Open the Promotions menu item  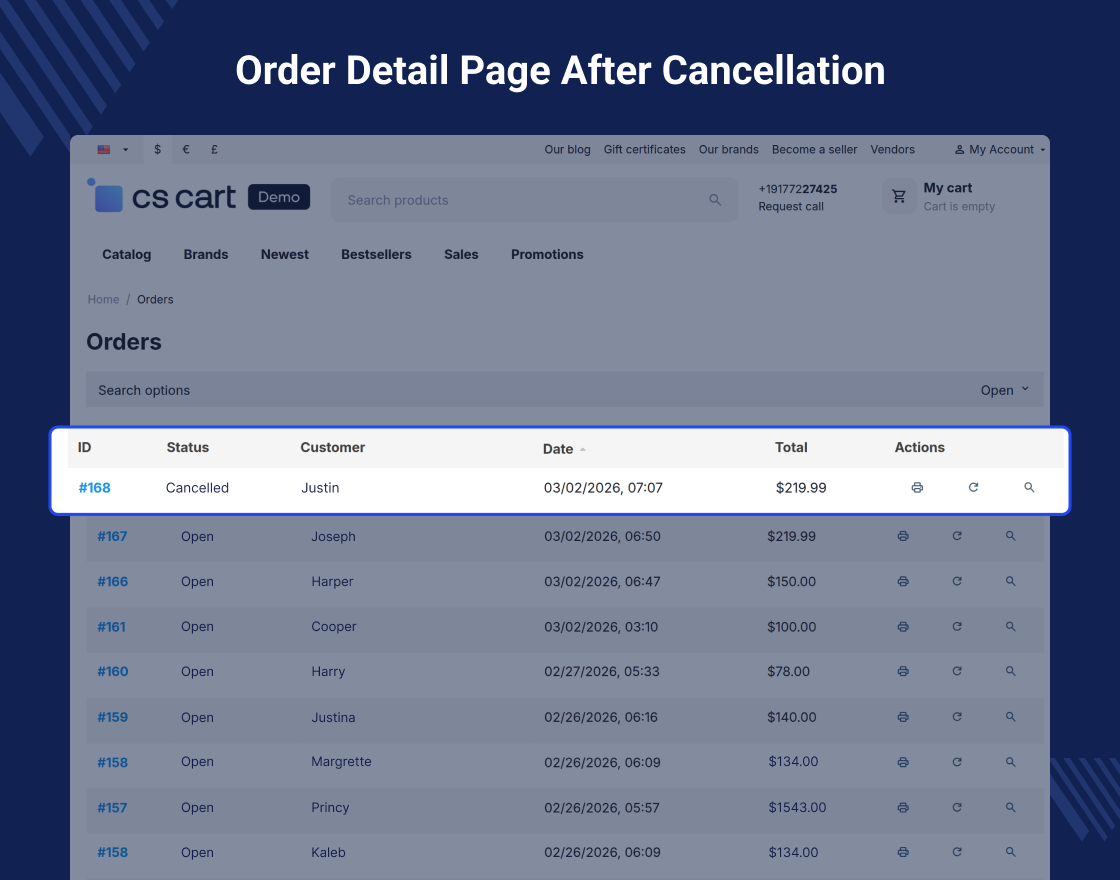point(547,254)
